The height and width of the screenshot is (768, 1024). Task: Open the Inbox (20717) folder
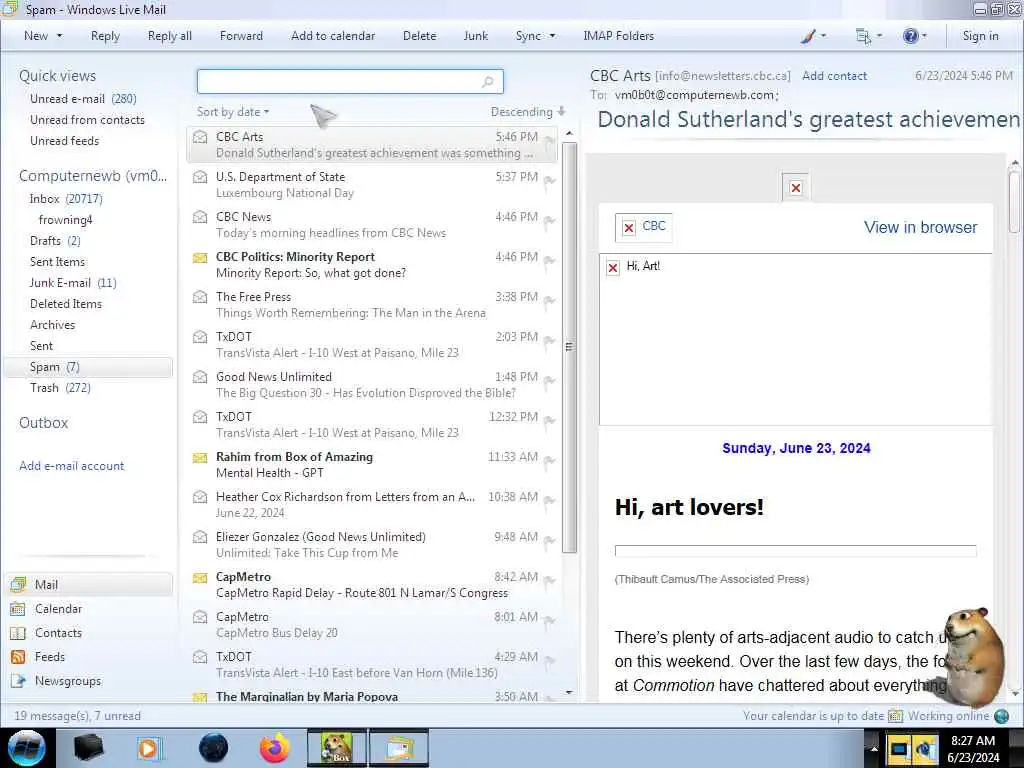[x=66, y=199]
